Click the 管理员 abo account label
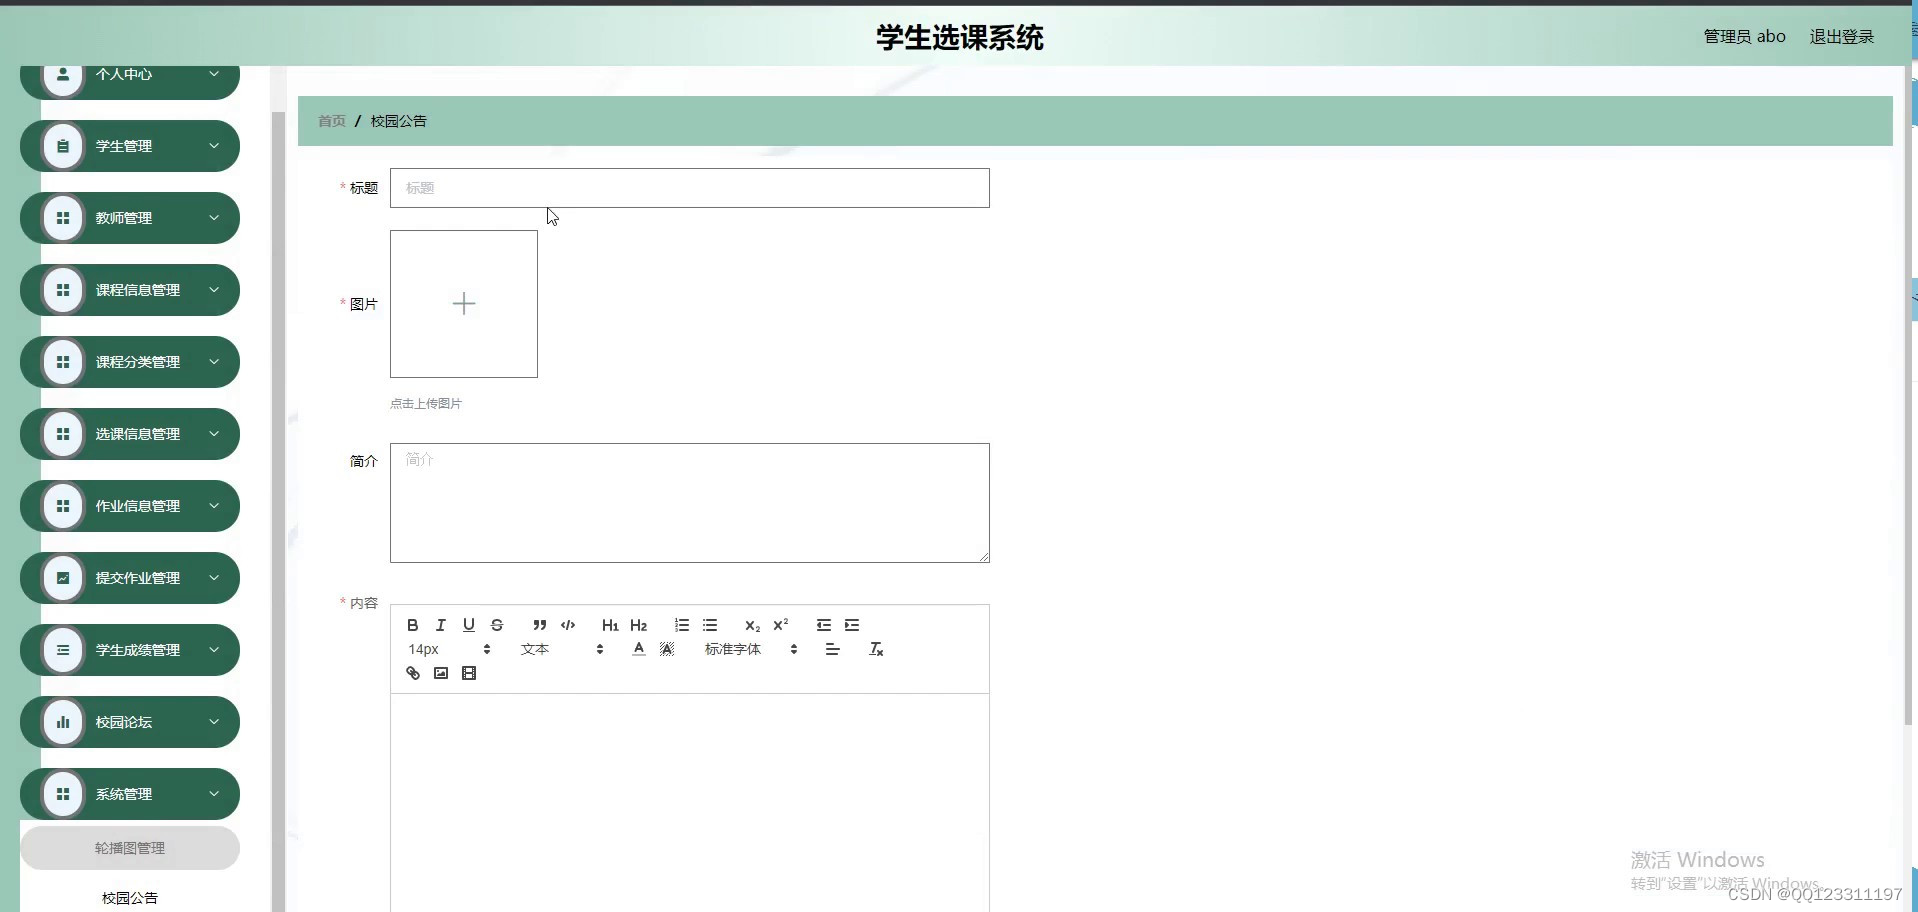Screen dimensions: 1918x912 [x=1744, y=36]
